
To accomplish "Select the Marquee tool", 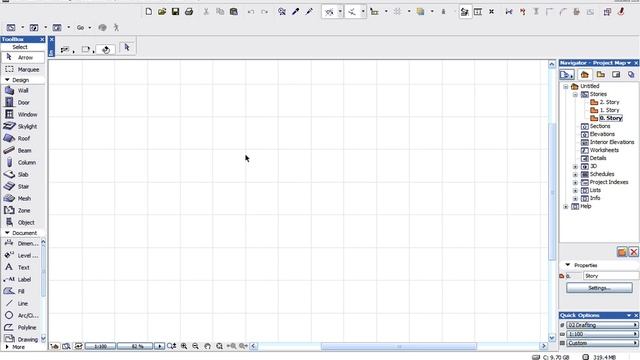I will click(x=23, y=69).
